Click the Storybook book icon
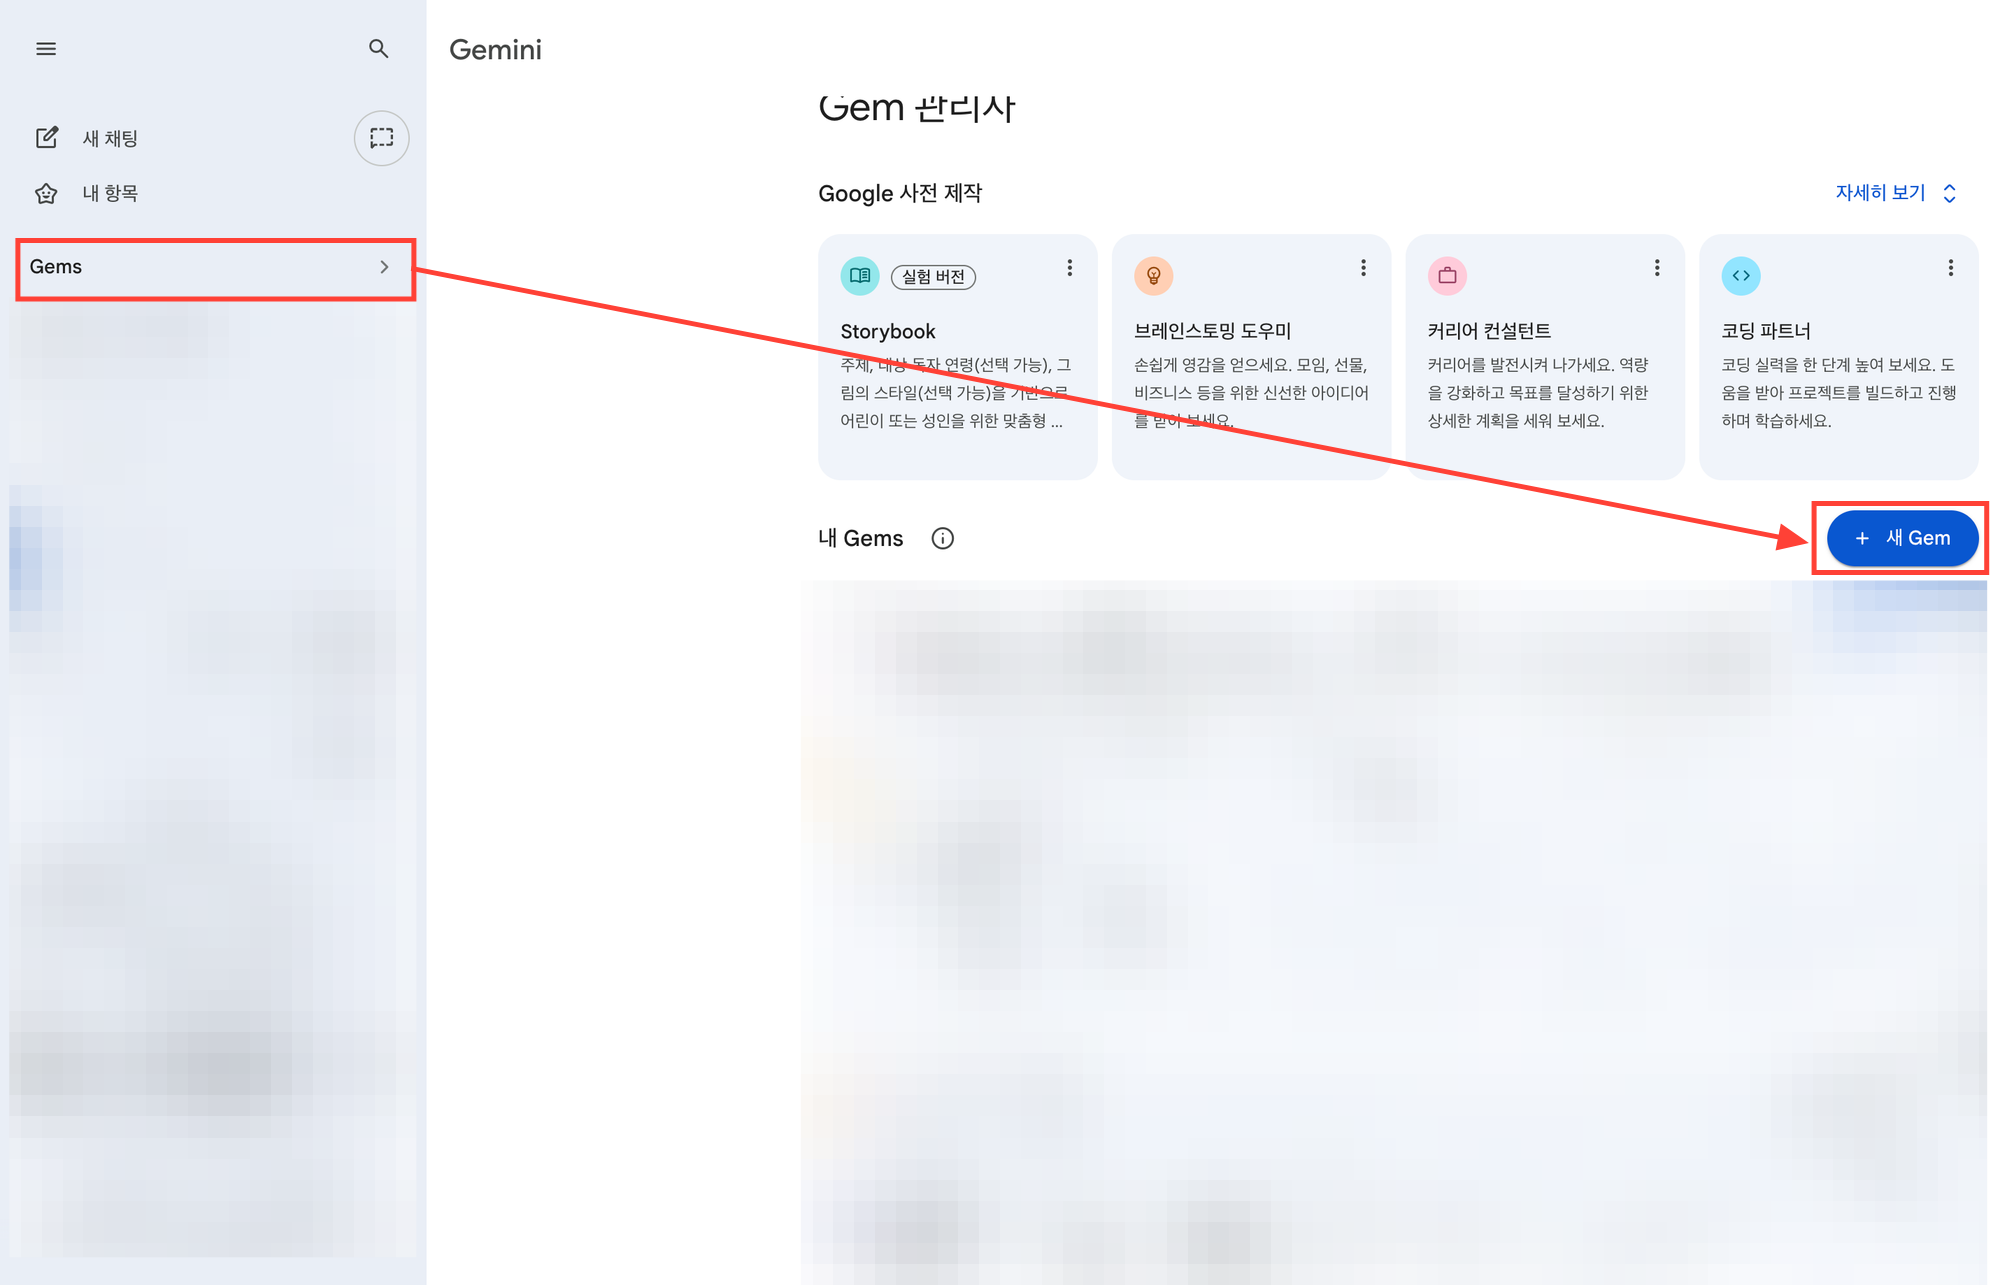 (x=859, y=275)
